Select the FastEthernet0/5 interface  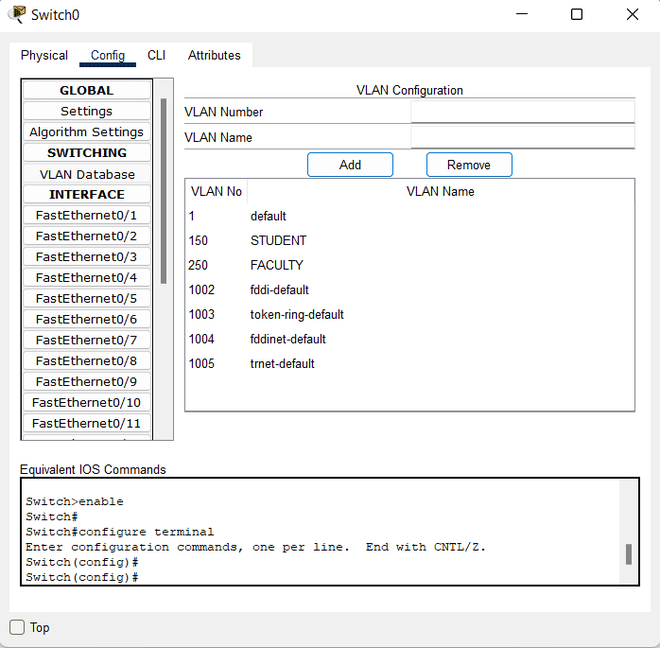coord(86,298)
